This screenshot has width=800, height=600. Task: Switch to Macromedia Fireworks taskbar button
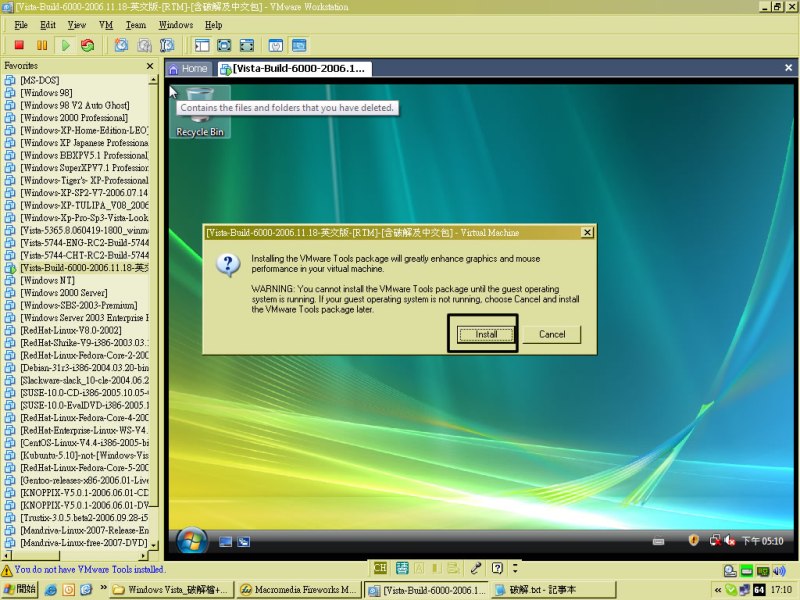pyautogui.click(x=299, y=590)
